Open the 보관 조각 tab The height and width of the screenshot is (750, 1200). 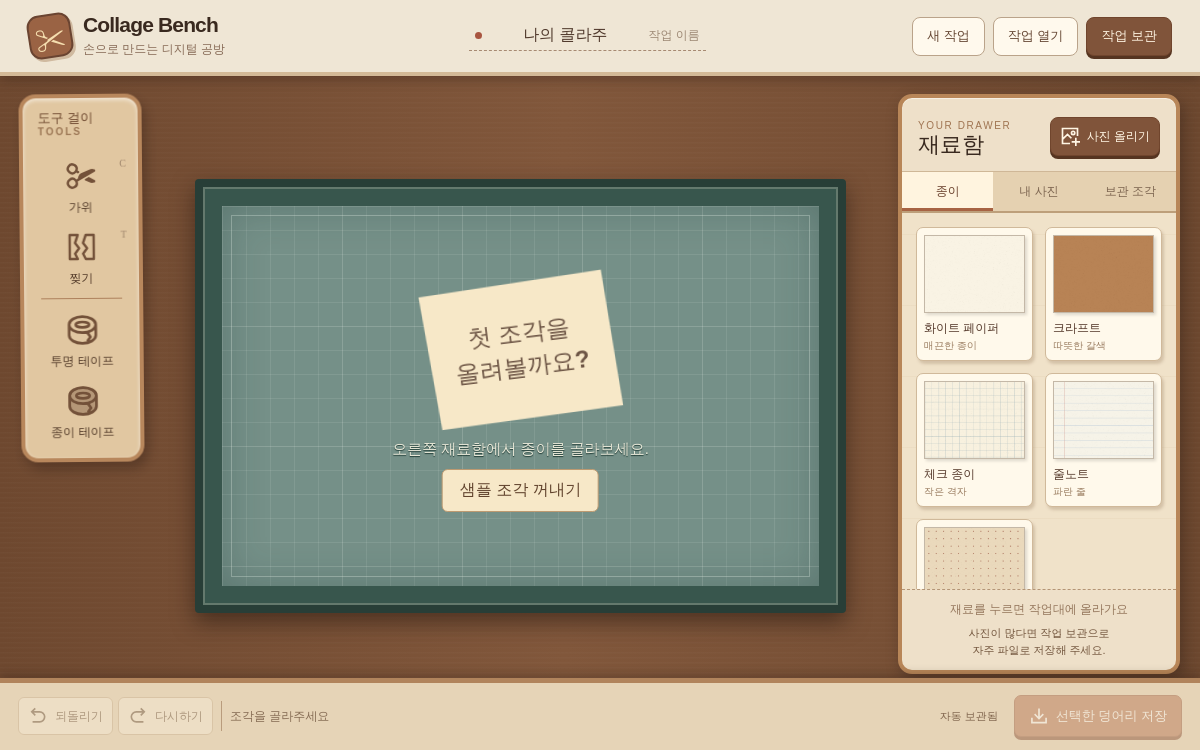(x=1130, y=191)
